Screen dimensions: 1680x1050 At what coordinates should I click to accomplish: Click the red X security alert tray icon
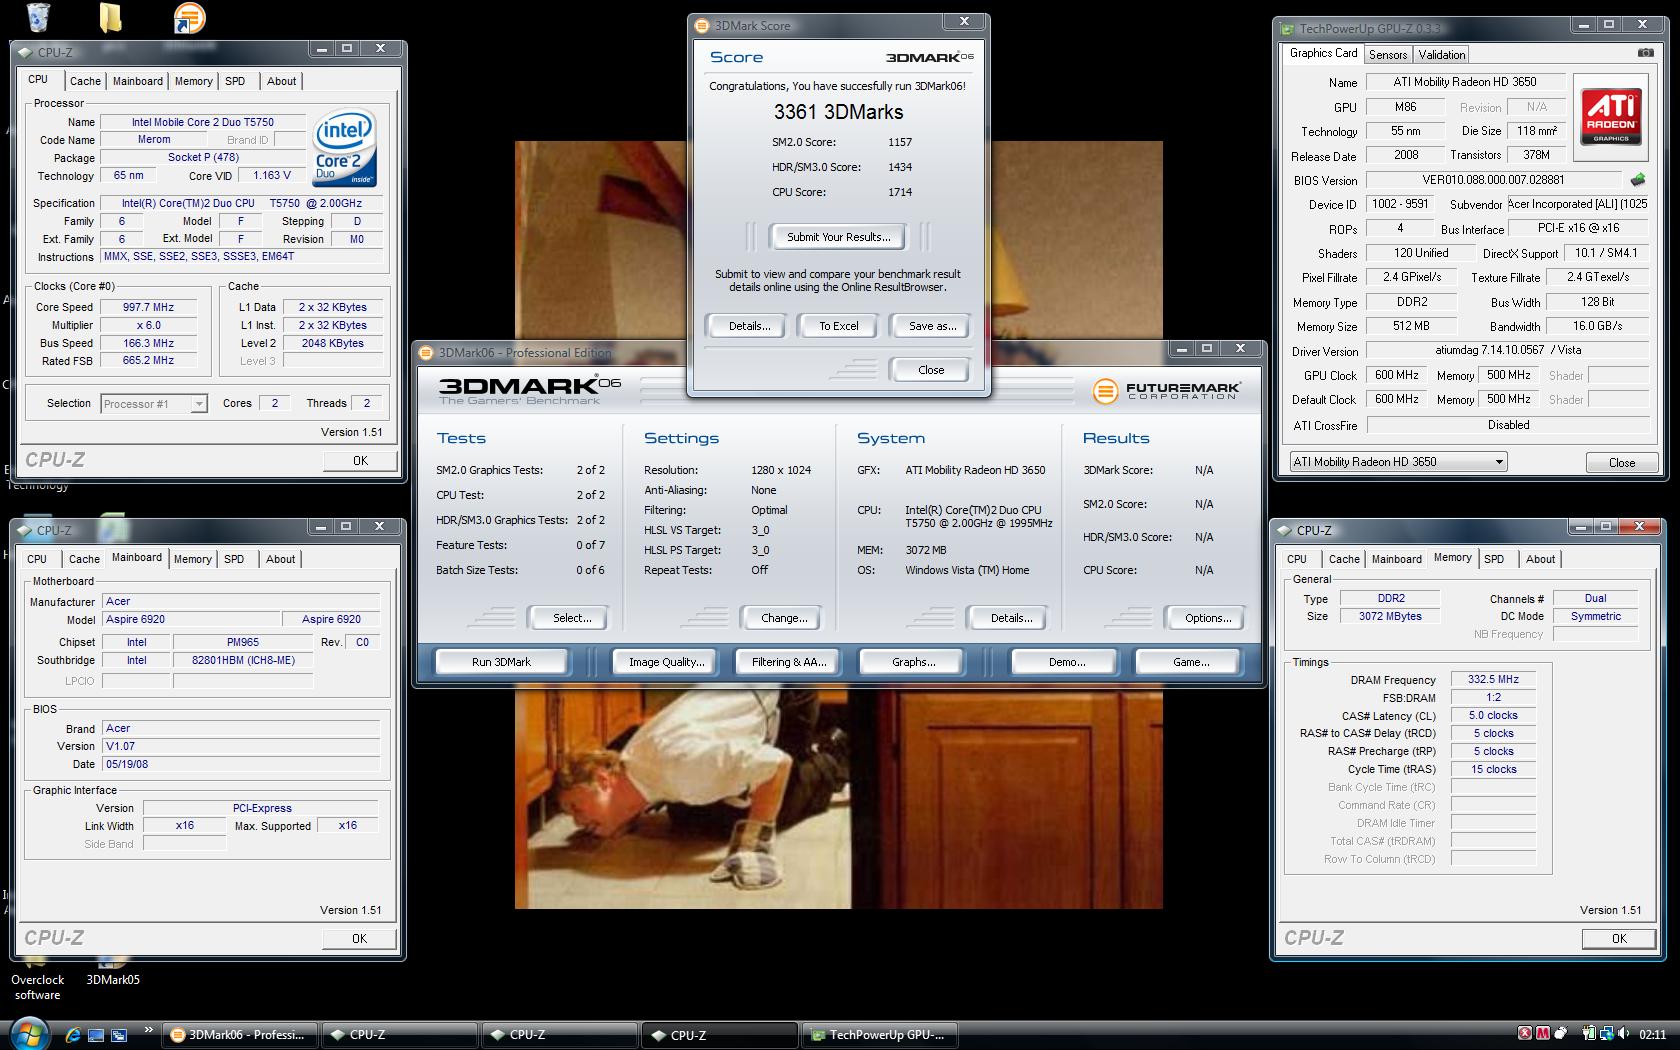click(1525, 1034)
